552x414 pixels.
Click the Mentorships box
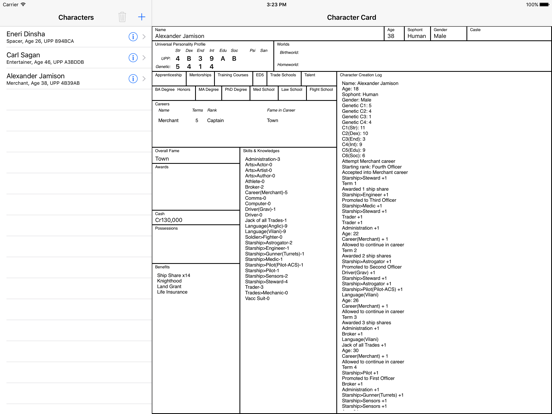[200, 79]
